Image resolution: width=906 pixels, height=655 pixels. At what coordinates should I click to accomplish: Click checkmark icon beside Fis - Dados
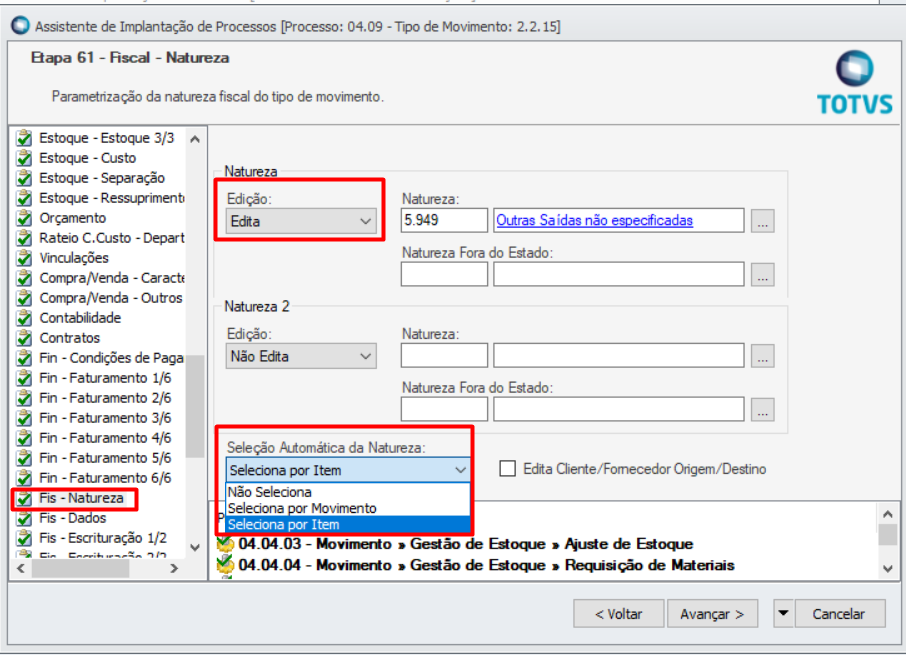click(x=24, y=518)
